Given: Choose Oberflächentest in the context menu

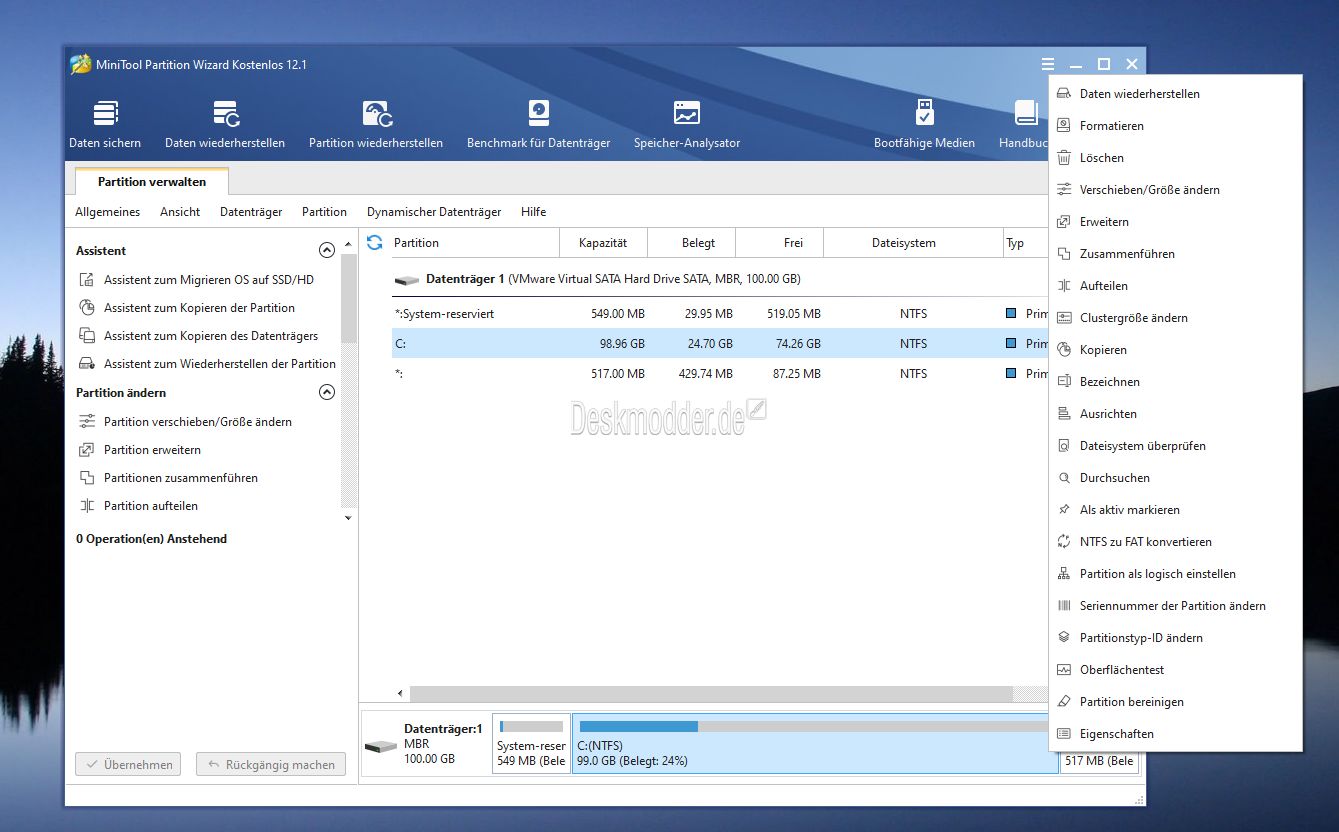Looking at the screenshot, I should 1175,670.
